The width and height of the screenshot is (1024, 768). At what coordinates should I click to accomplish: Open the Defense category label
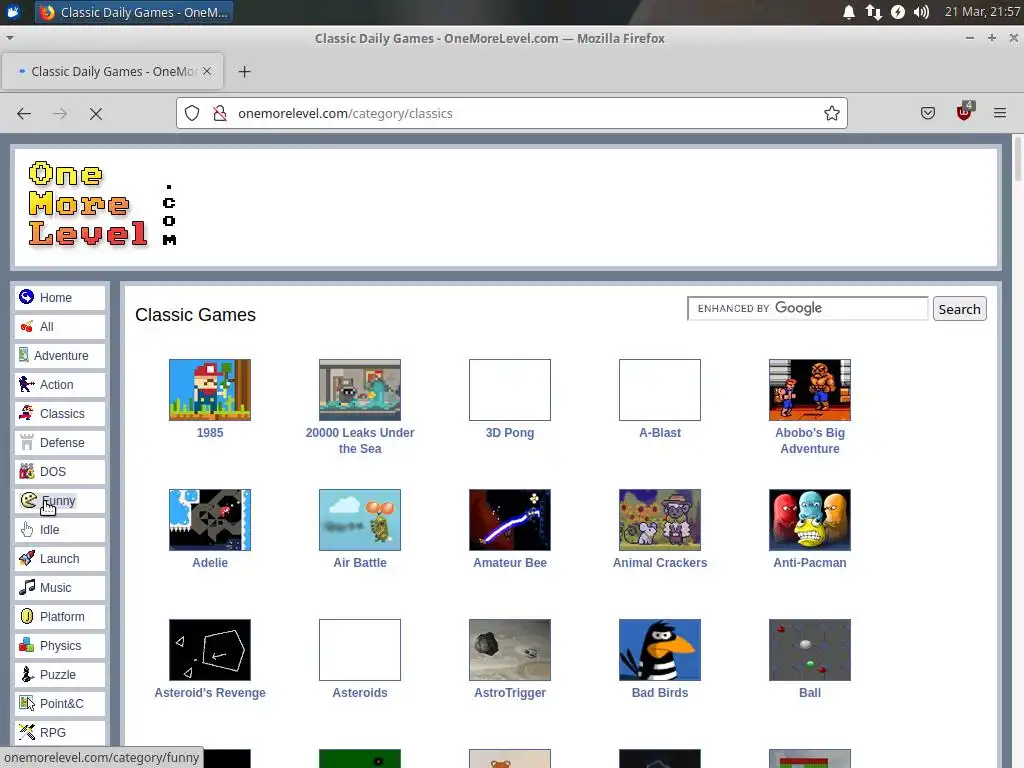[x=62, y=443]
